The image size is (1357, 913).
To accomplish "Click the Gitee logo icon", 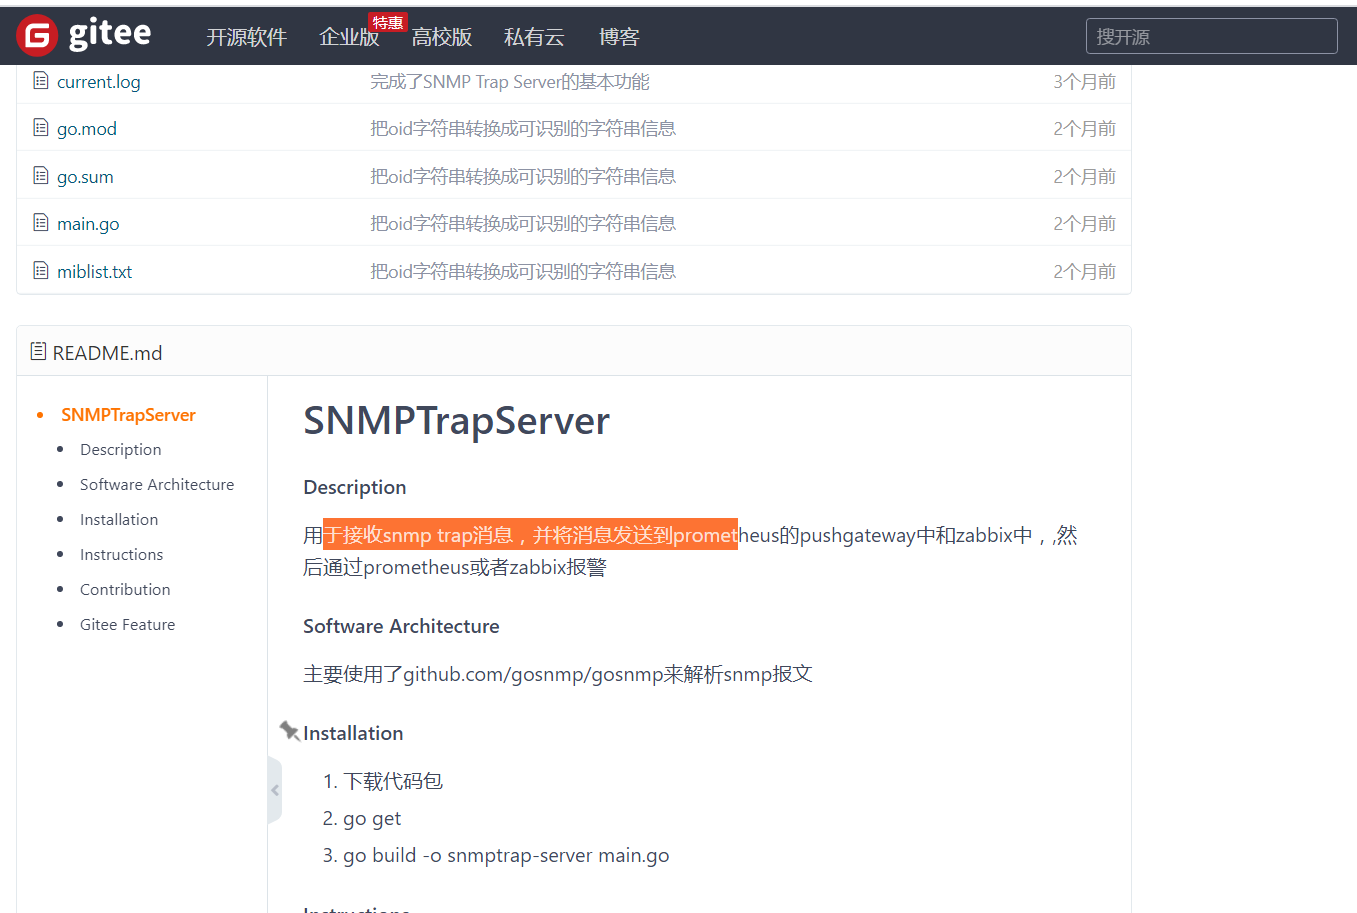I will coord(37,36).
